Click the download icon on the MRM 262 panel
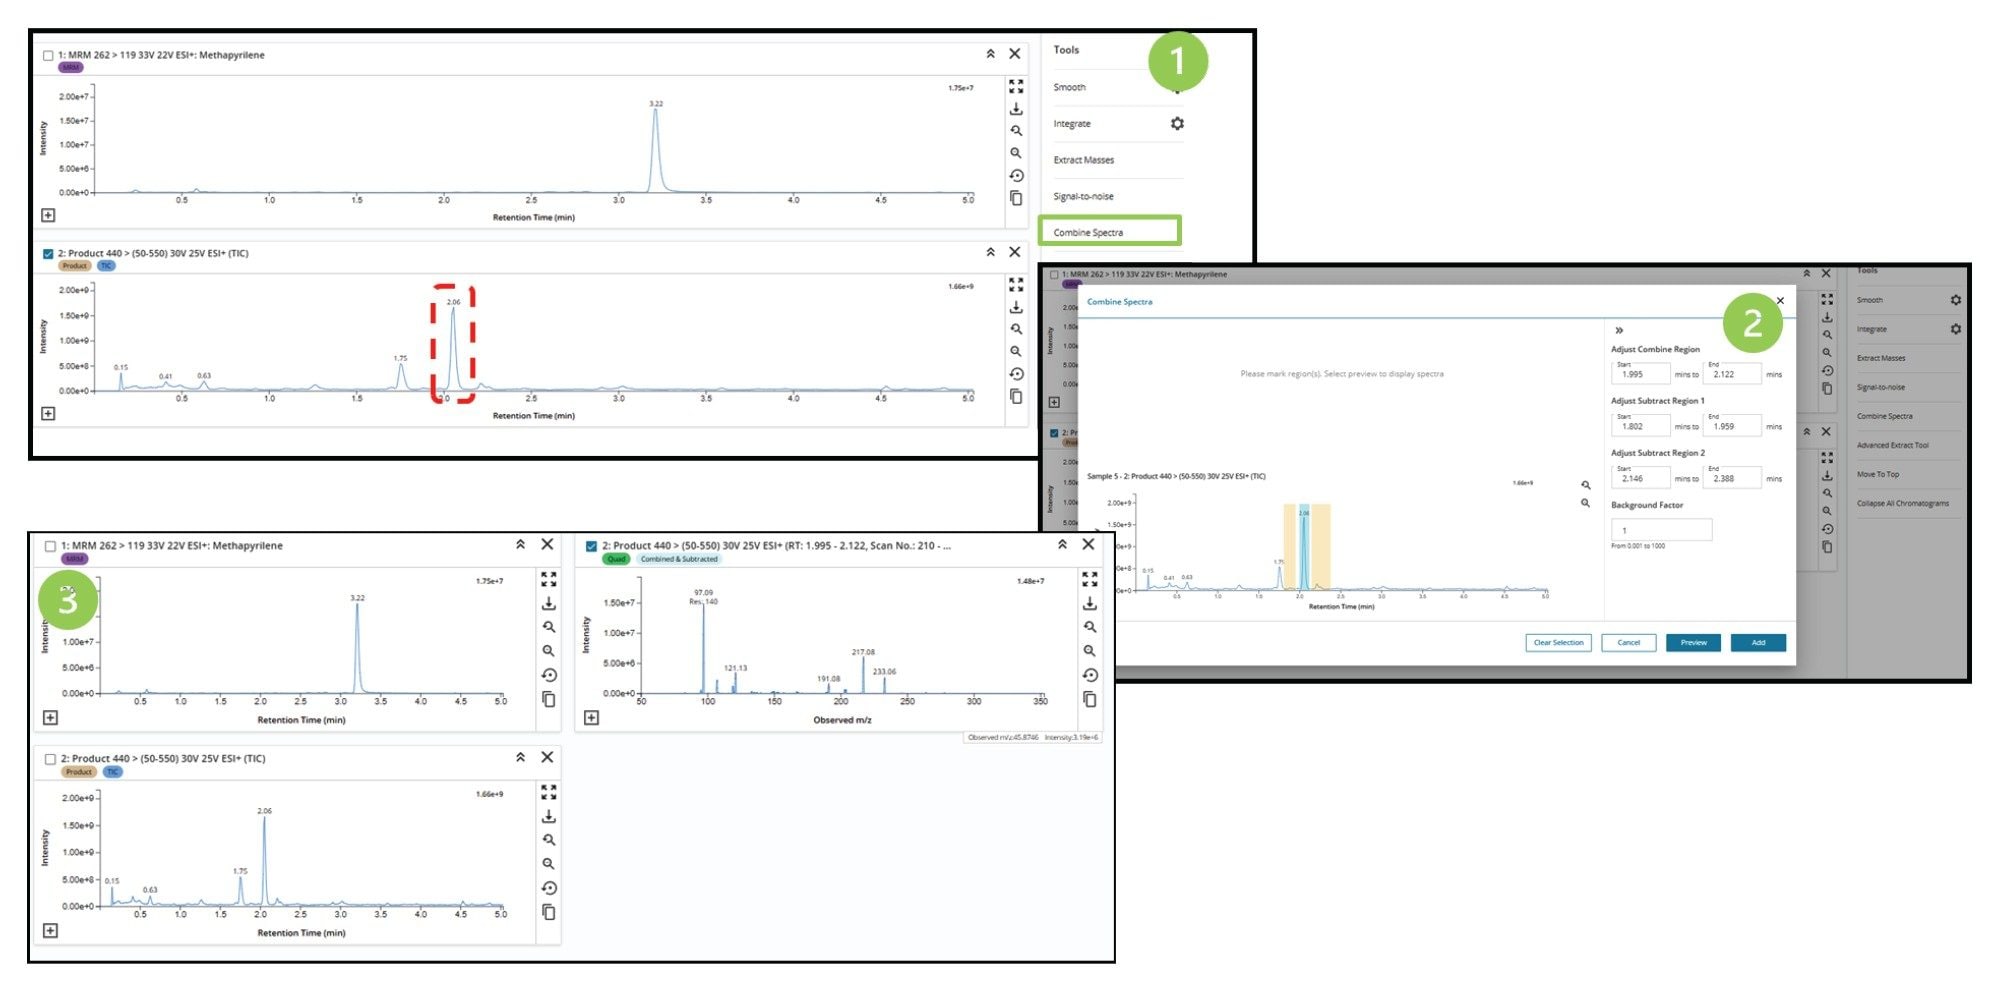2000x991 pixels. 1016,110
